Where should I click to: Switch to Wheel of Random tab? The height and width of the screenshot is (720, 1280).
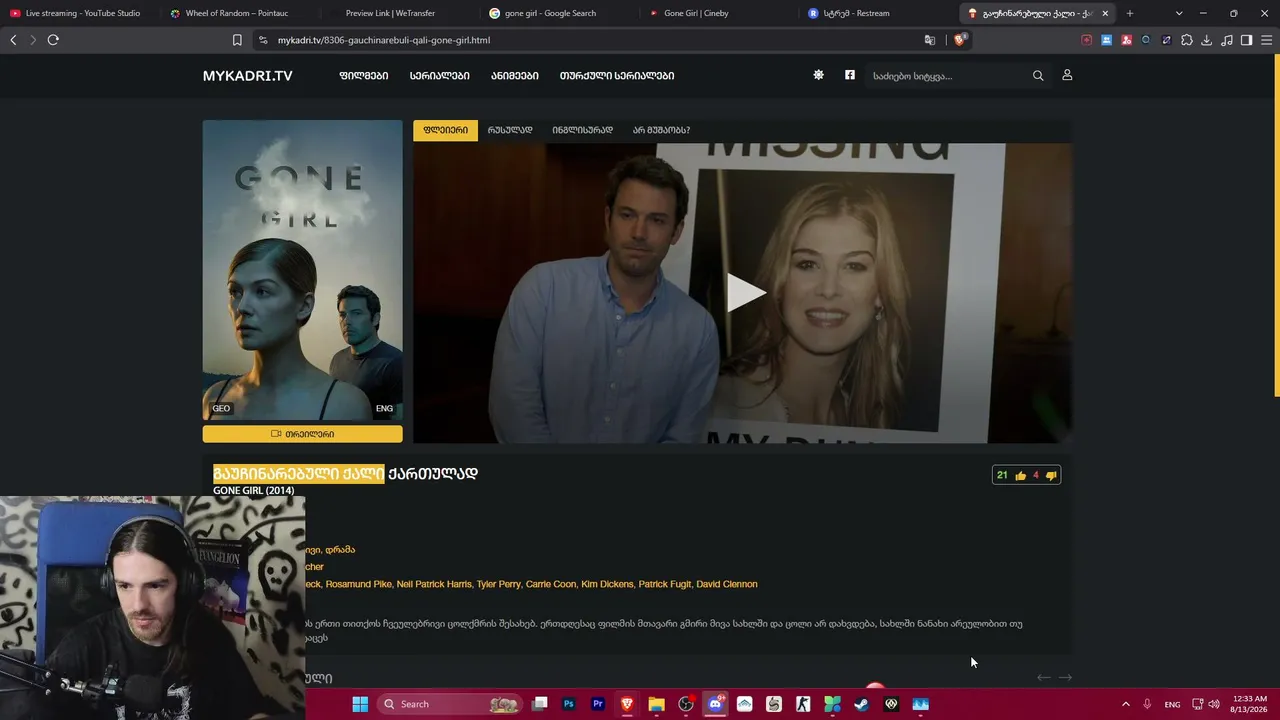click(240, 13)
